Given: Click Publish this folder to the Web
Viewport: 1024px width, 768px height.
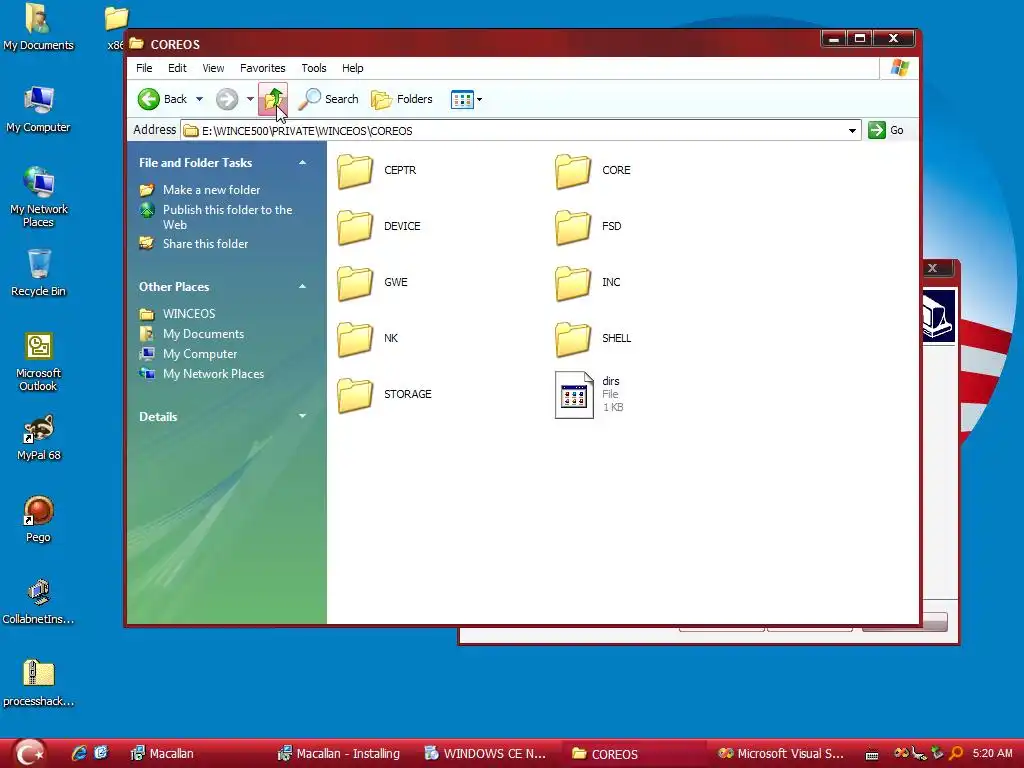Looking at the screenshot, I should [227, 217].
